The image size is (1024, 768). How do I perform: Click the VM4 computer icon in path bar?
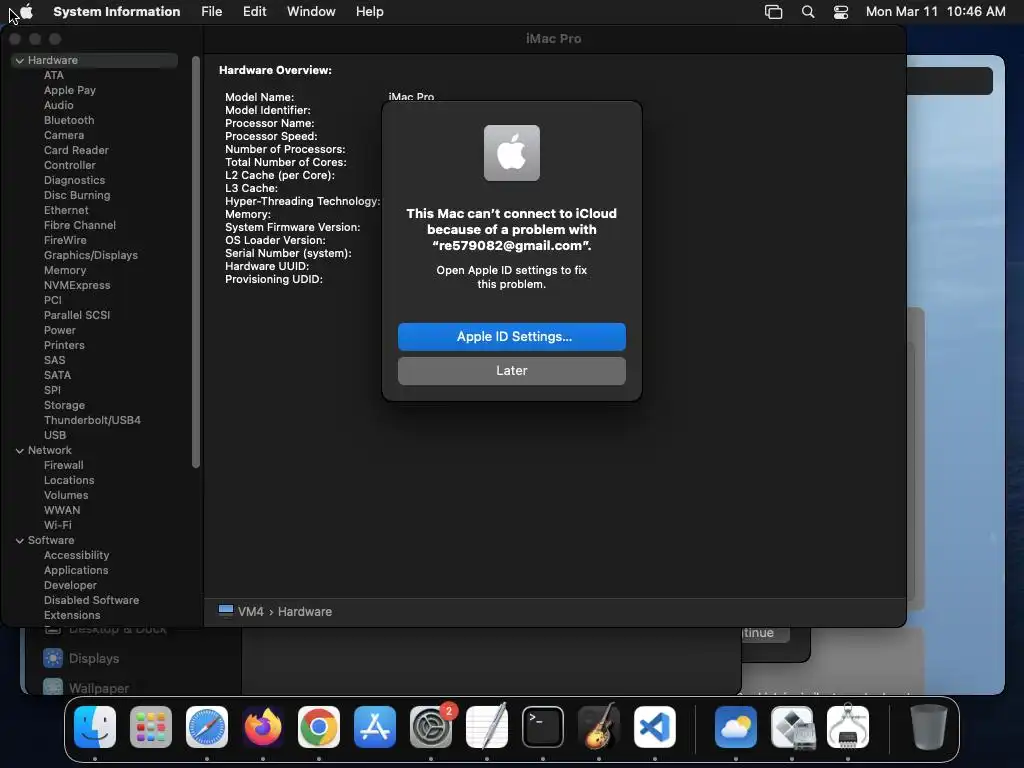click(x=226, y=611)
